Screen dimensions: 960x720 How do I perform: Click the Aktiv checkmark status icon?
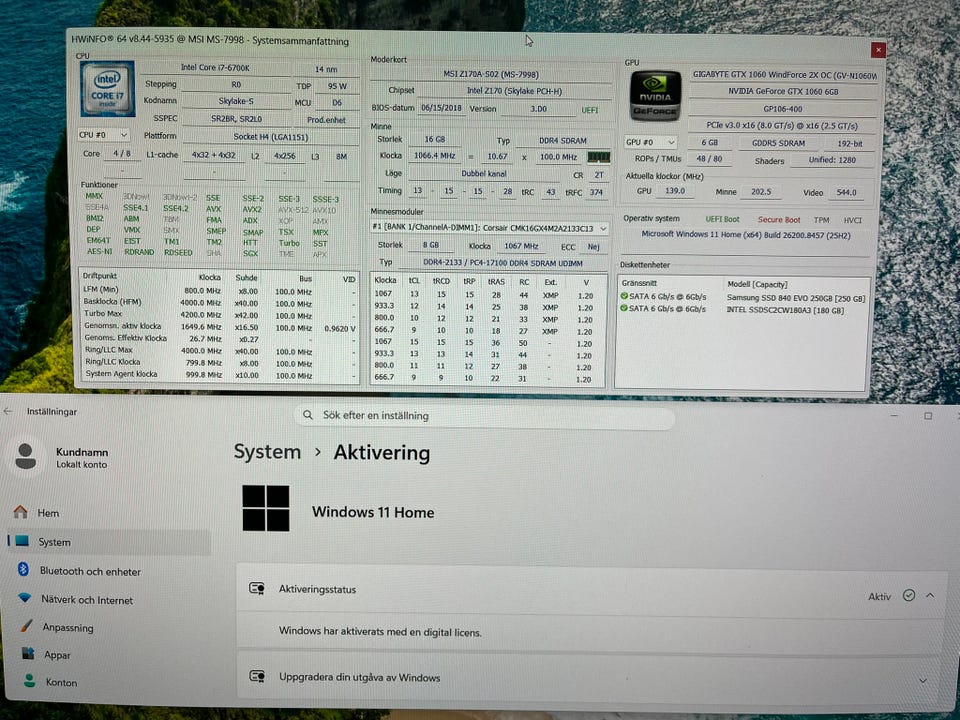[x=909, y=595]
